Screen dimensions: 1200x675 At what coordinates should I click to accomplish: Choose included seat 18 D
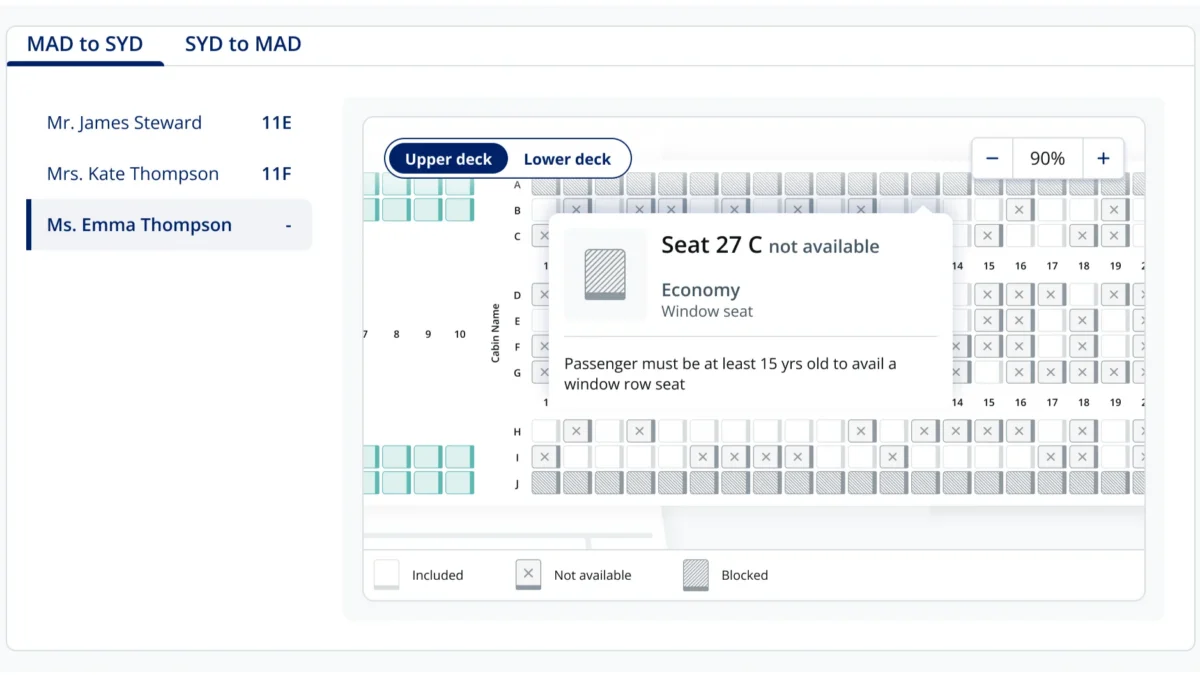1083,295
